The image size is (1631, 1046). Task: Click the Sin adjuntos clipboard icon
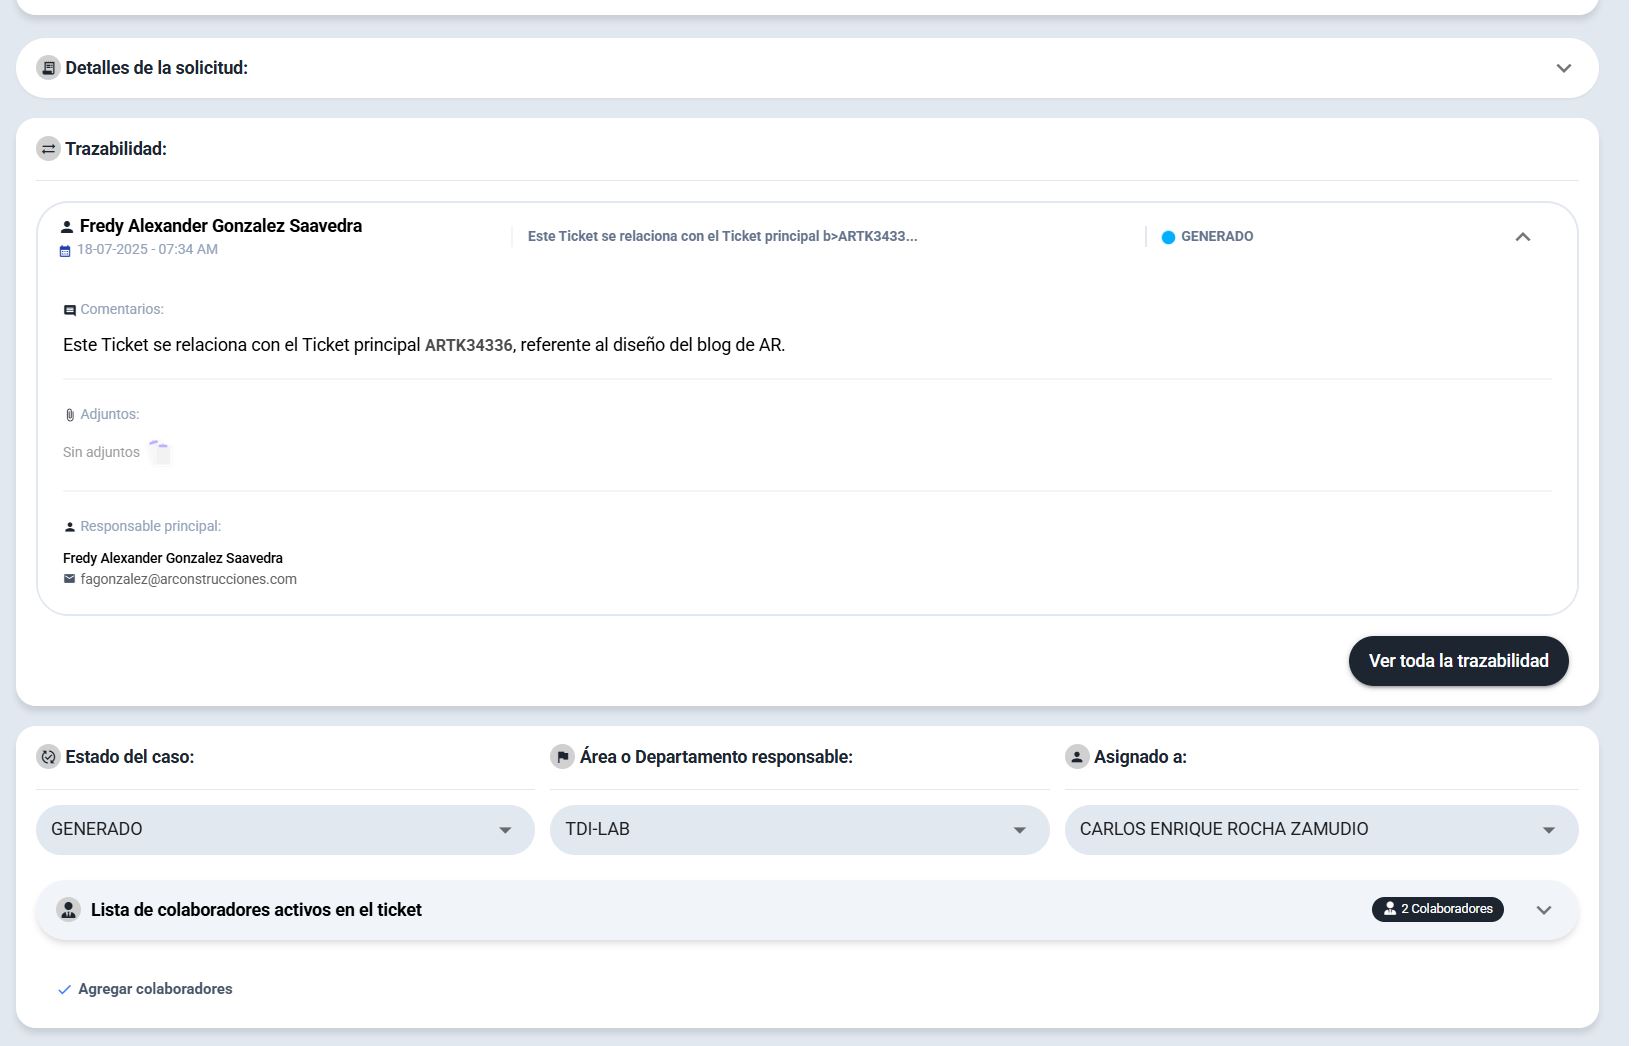click(160, 453)
